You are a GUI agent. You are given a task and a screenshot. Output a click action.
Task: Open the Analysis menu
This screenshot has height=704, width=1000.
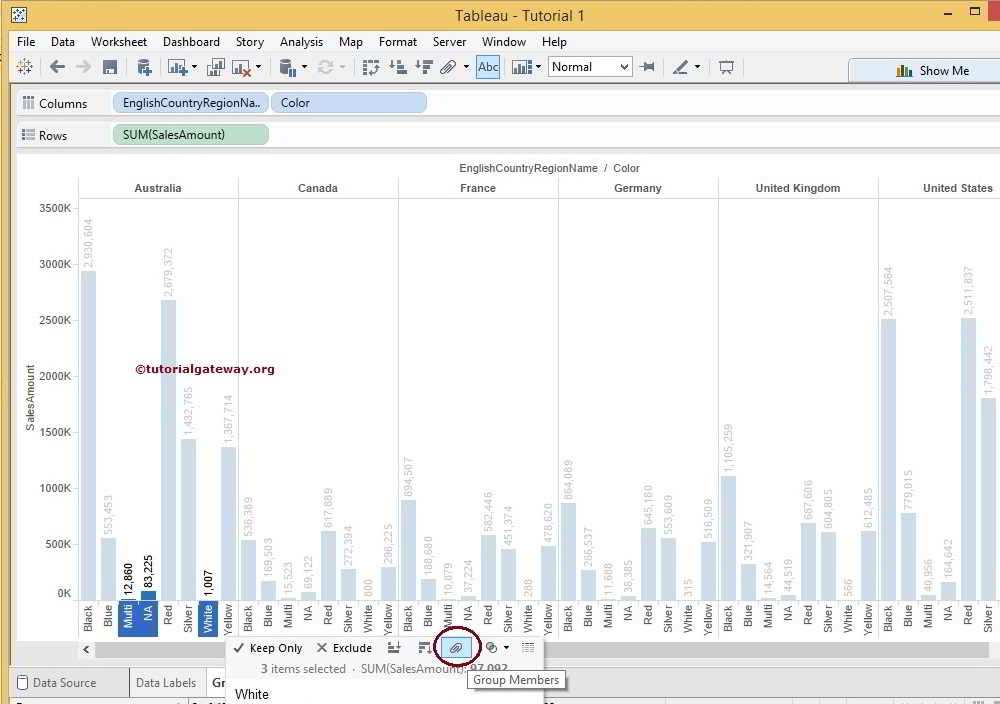tap(302, 42)
